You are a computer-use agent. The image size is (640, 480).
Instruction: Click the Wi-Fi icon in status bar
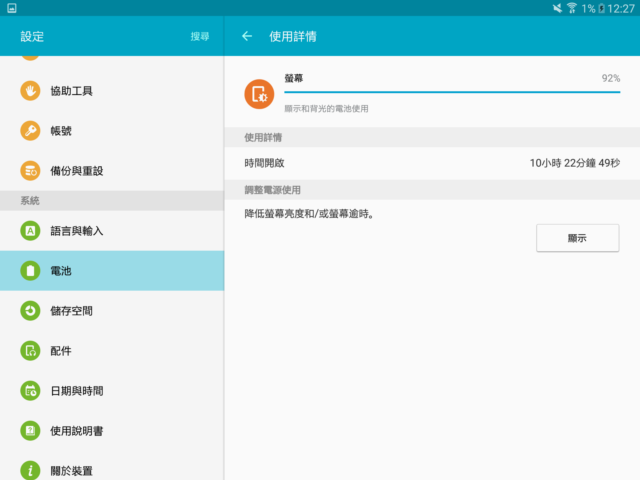(571, 8)
